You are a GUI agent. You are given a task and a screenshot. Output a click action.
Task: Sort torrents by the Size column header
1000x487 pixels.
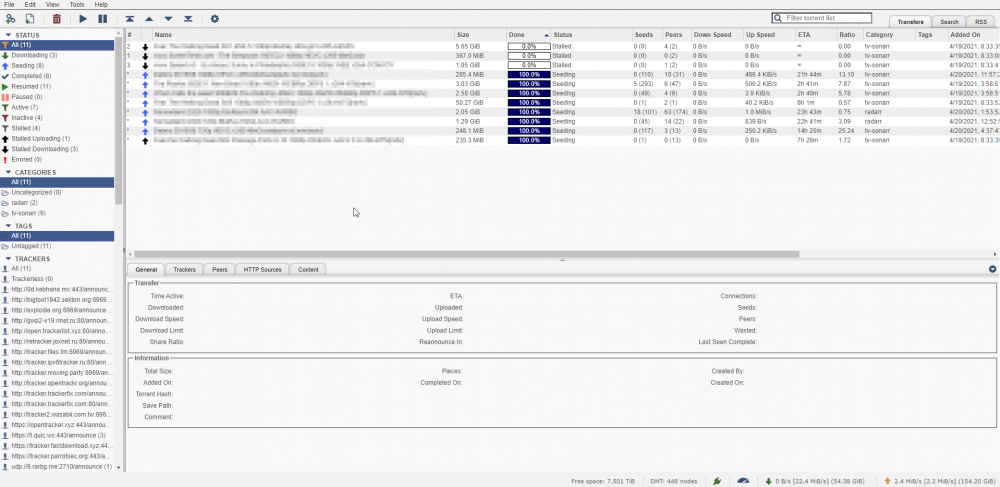(x=480, y=34)
